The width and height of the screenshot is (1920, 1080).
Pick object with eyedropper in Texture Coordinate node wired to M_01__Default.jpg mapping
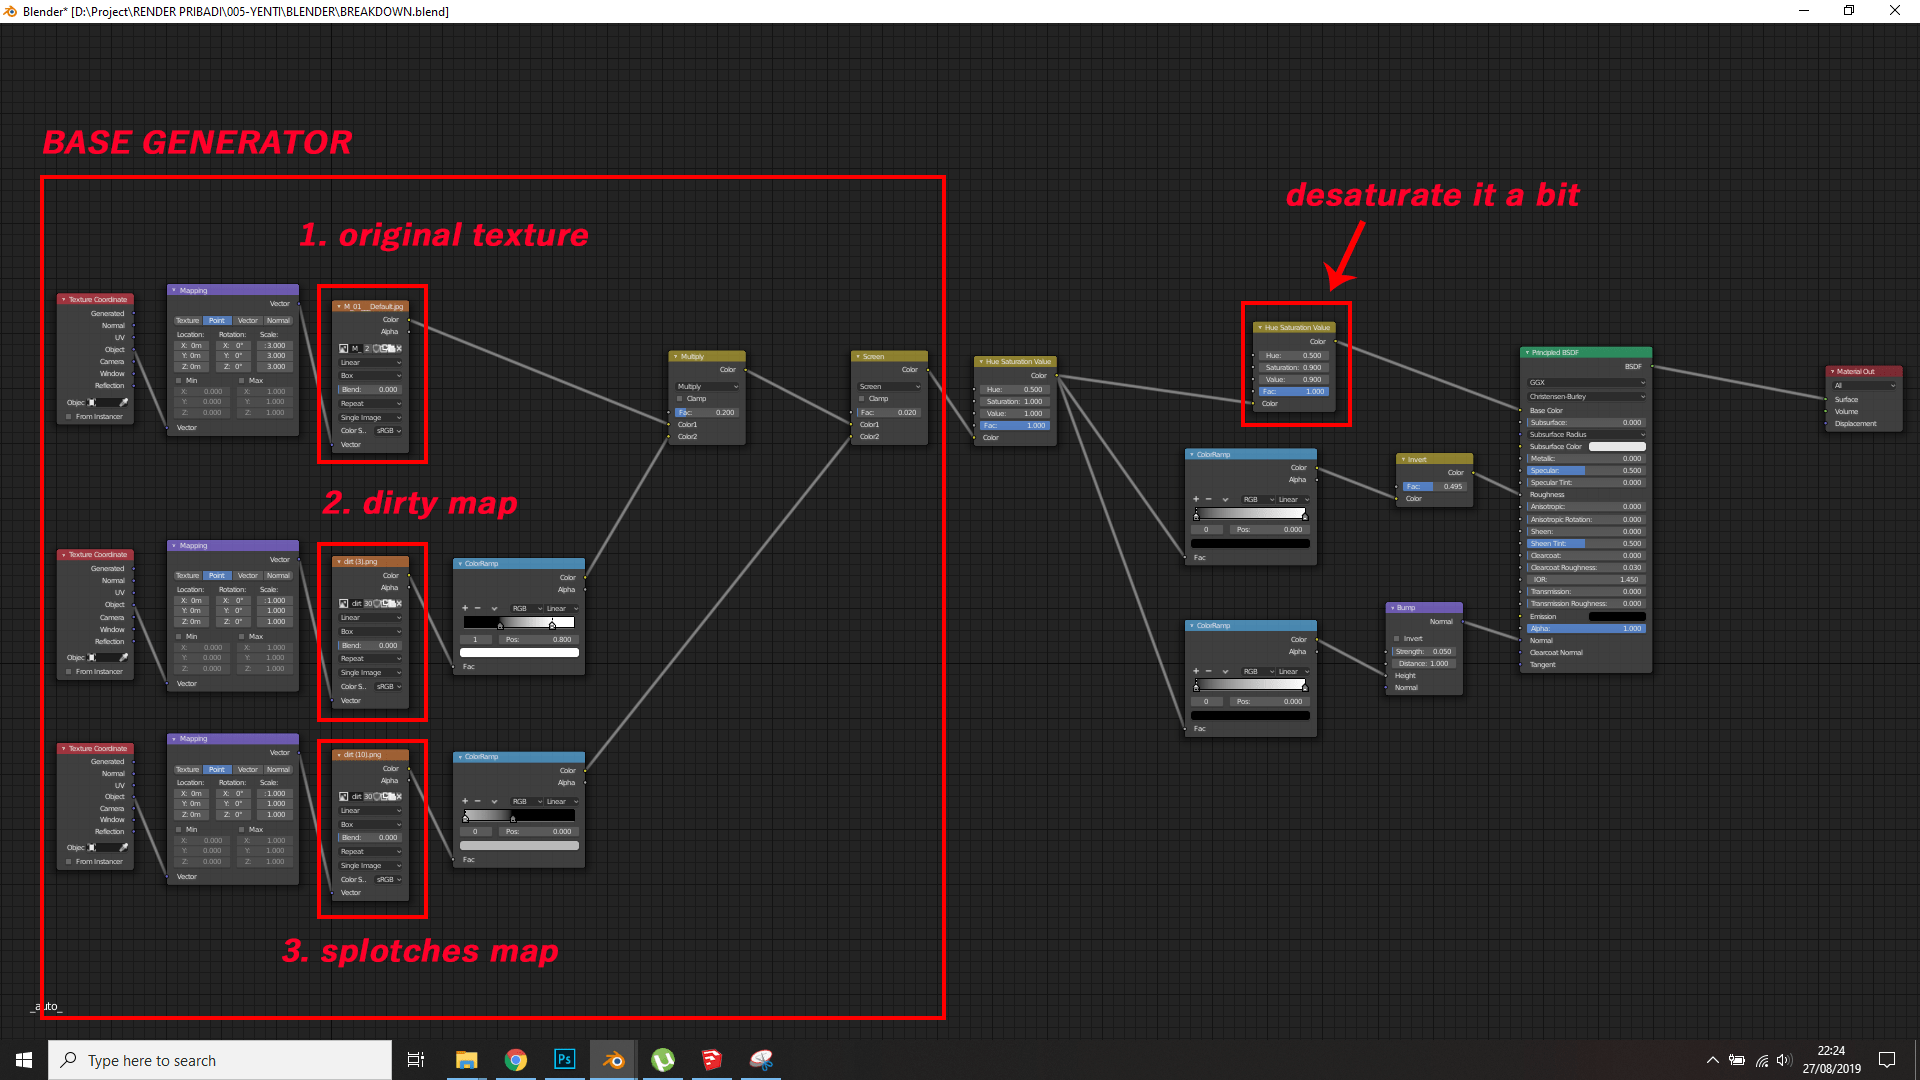(124, 402)
